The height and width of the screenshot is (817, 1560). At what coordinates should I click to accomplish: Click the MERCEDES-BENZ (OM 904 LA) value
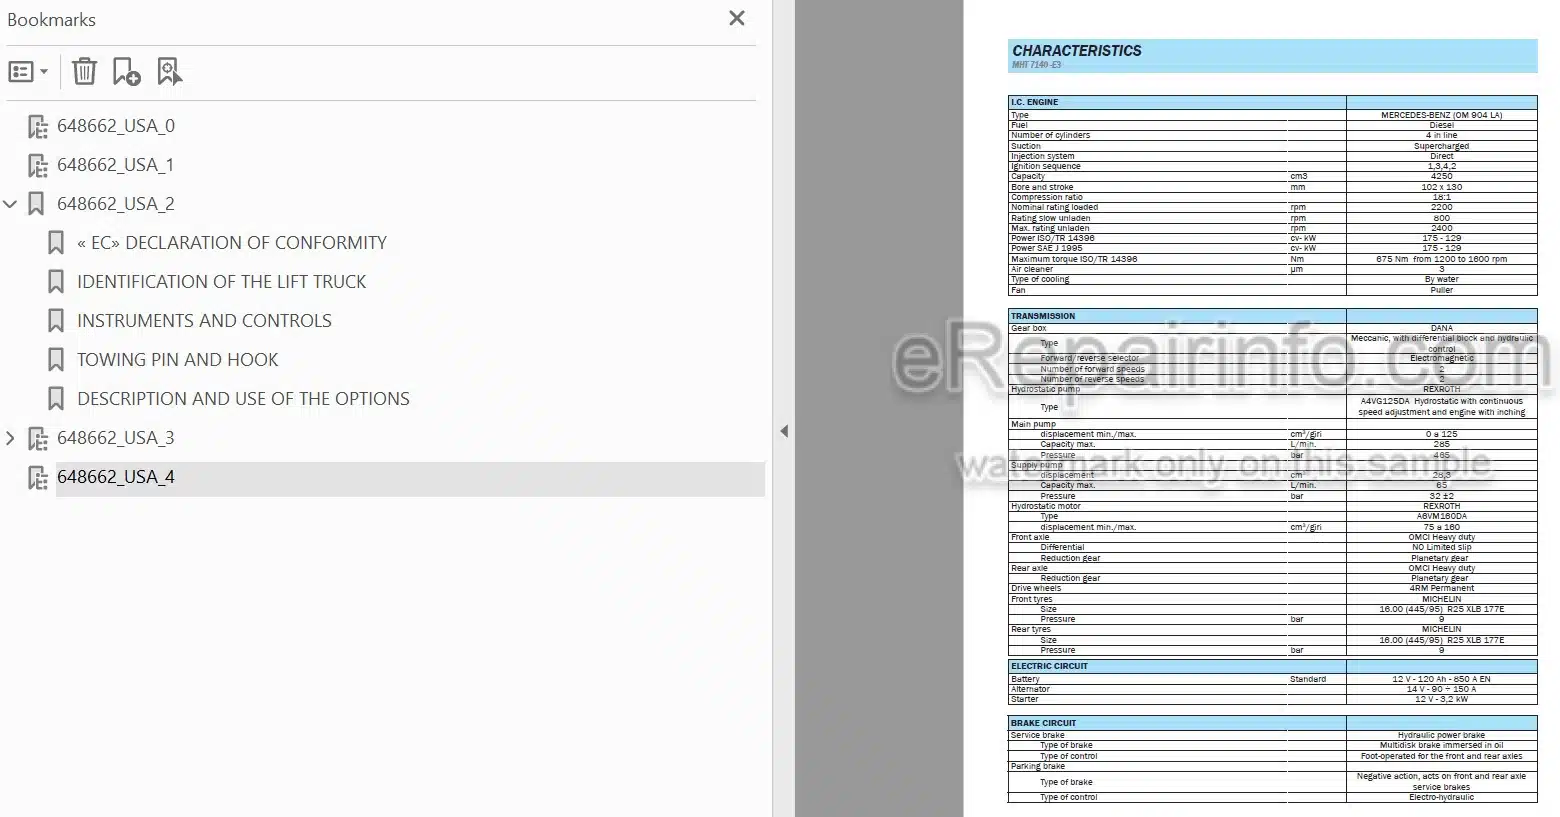point(1441,115)
